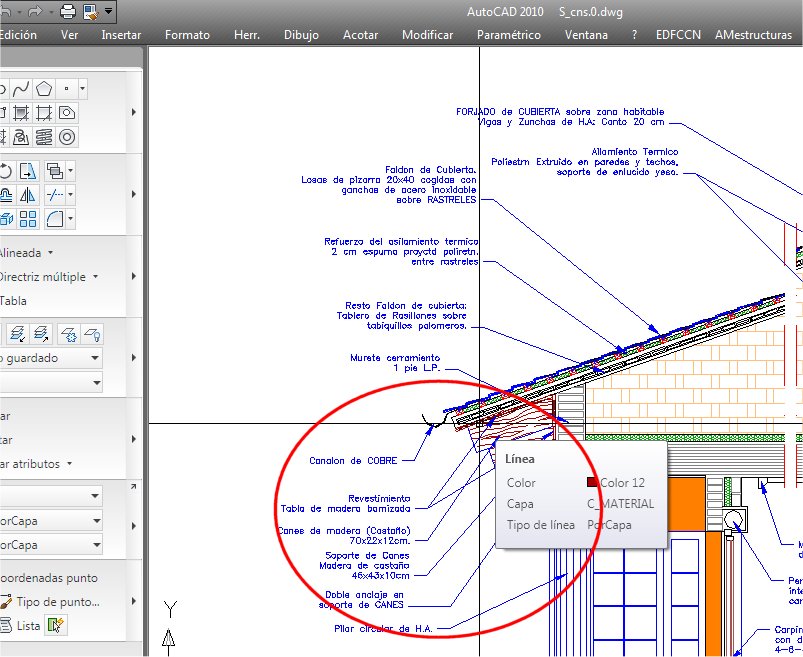Screen dimensions: 803x657
Task: Open the quick access toolbar customize arrow
Action: [x=109, y=11]
